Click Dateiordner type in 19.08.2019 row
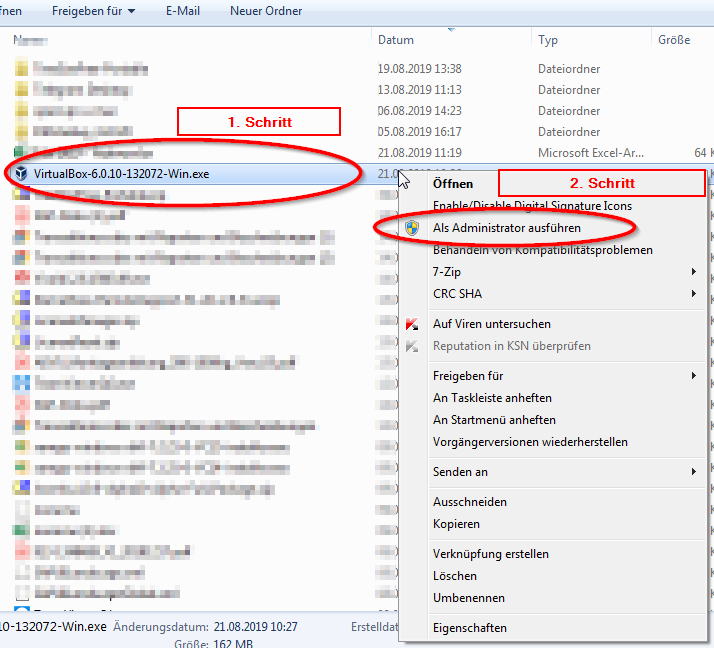 pyautogui.click(x=569, y=69)
